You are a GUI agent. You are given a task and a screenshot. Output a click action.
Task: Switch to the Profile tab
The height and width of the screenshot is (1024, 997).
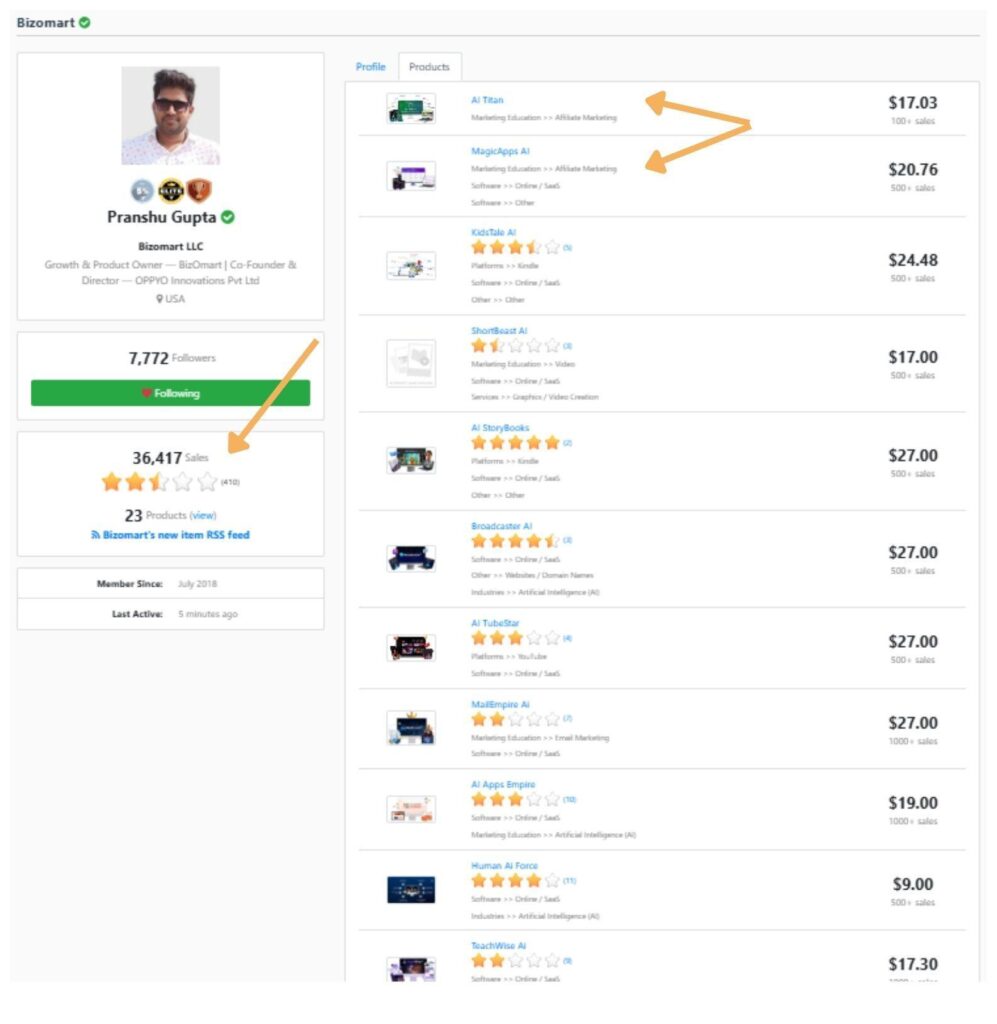tap(370, 67)
